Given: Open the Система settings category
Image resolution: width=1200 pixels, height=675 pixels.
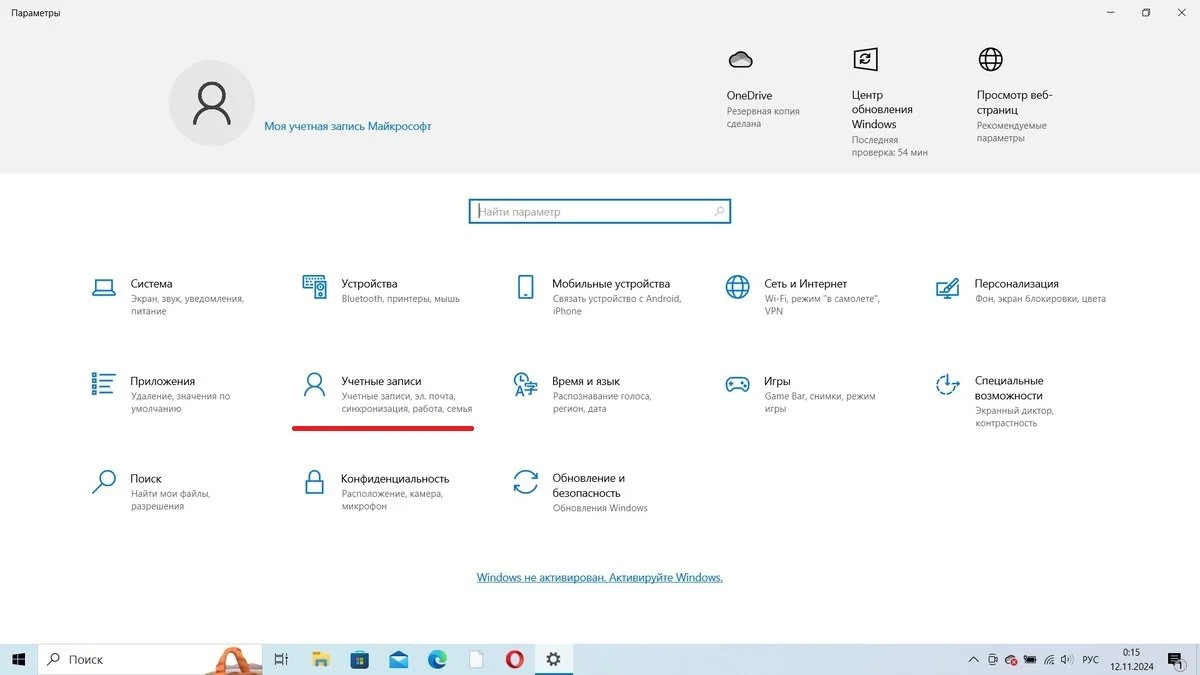Looking at the screenshot, I should click(x=166, y=296).
